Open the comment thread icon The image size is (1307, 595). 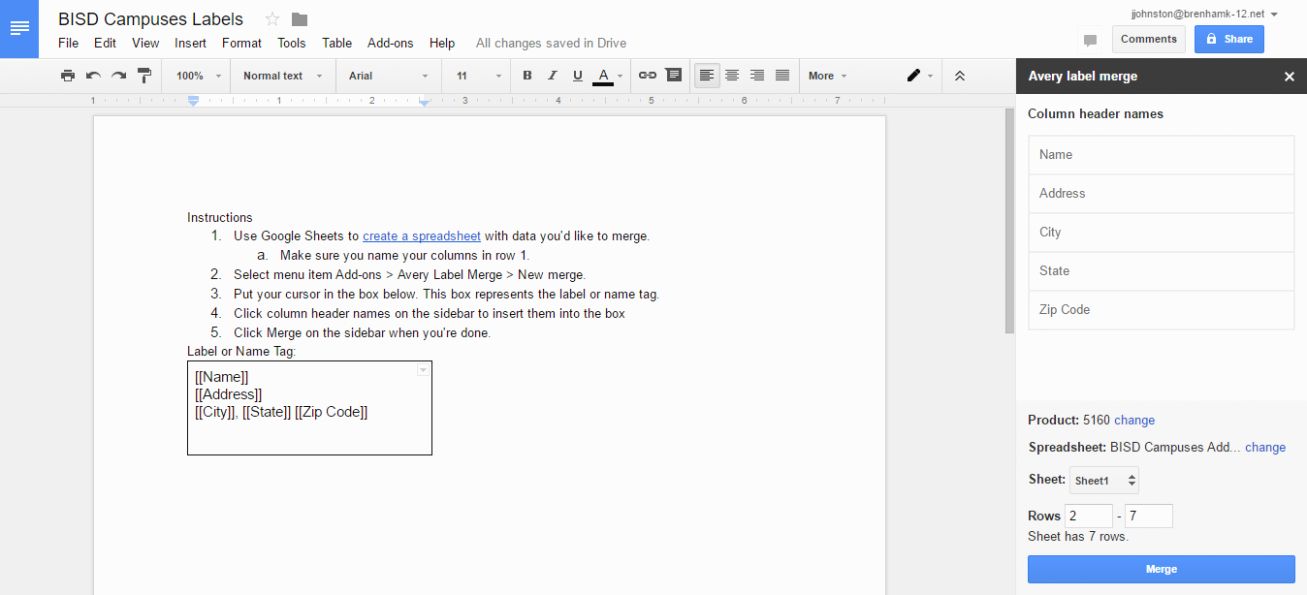pos(1090,40)
